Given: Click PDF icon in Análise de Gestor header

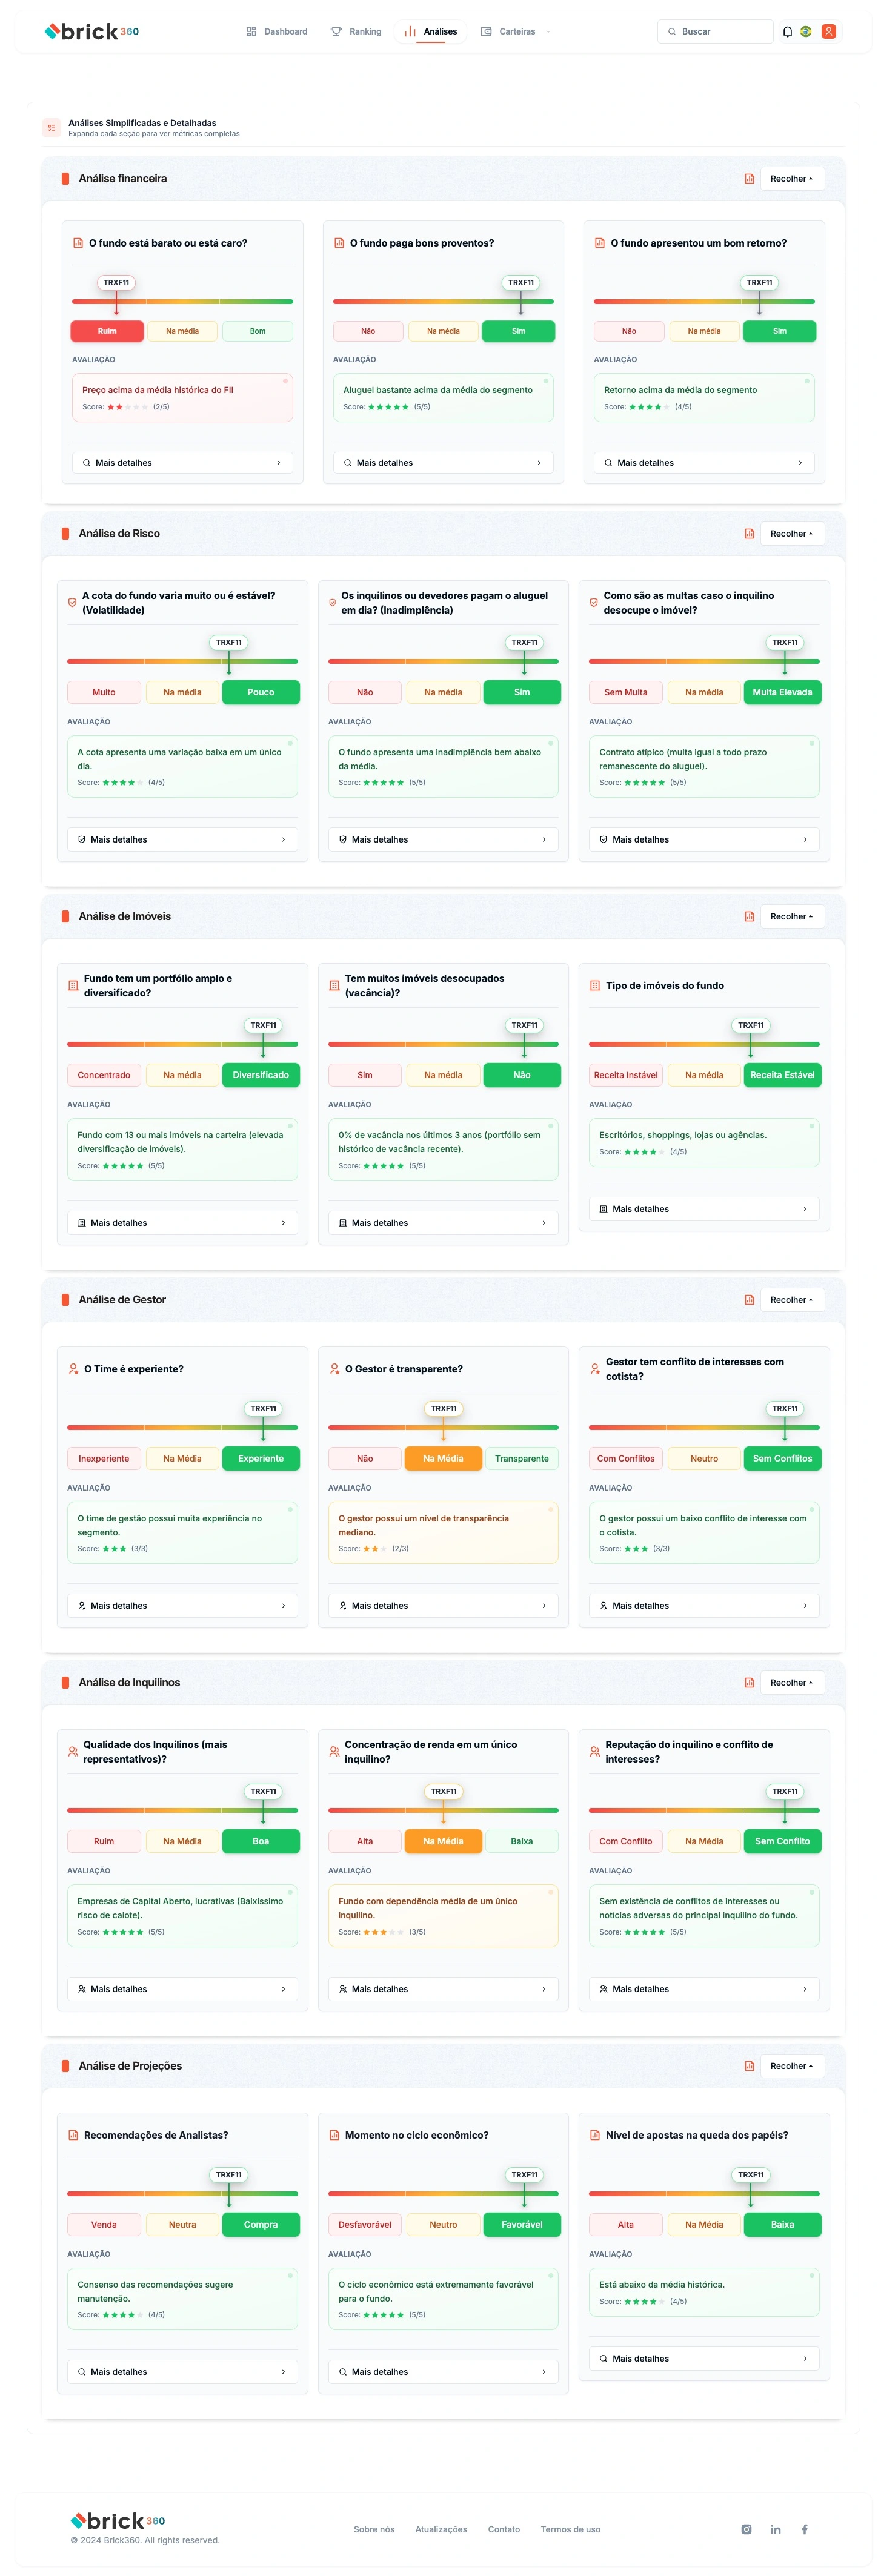Looking at the screenshot, I should click(x=749, y=1300).
